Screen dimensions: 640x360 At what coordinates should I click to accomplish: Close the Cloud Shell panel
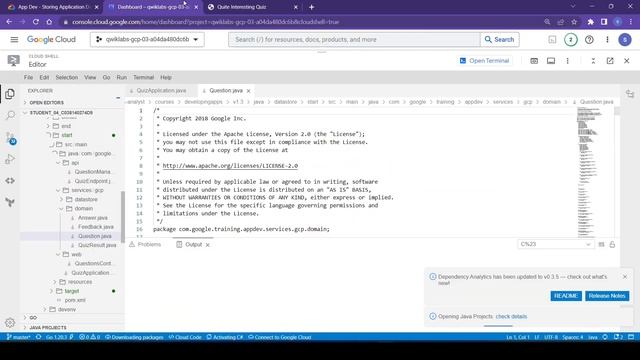pos(627,61)
